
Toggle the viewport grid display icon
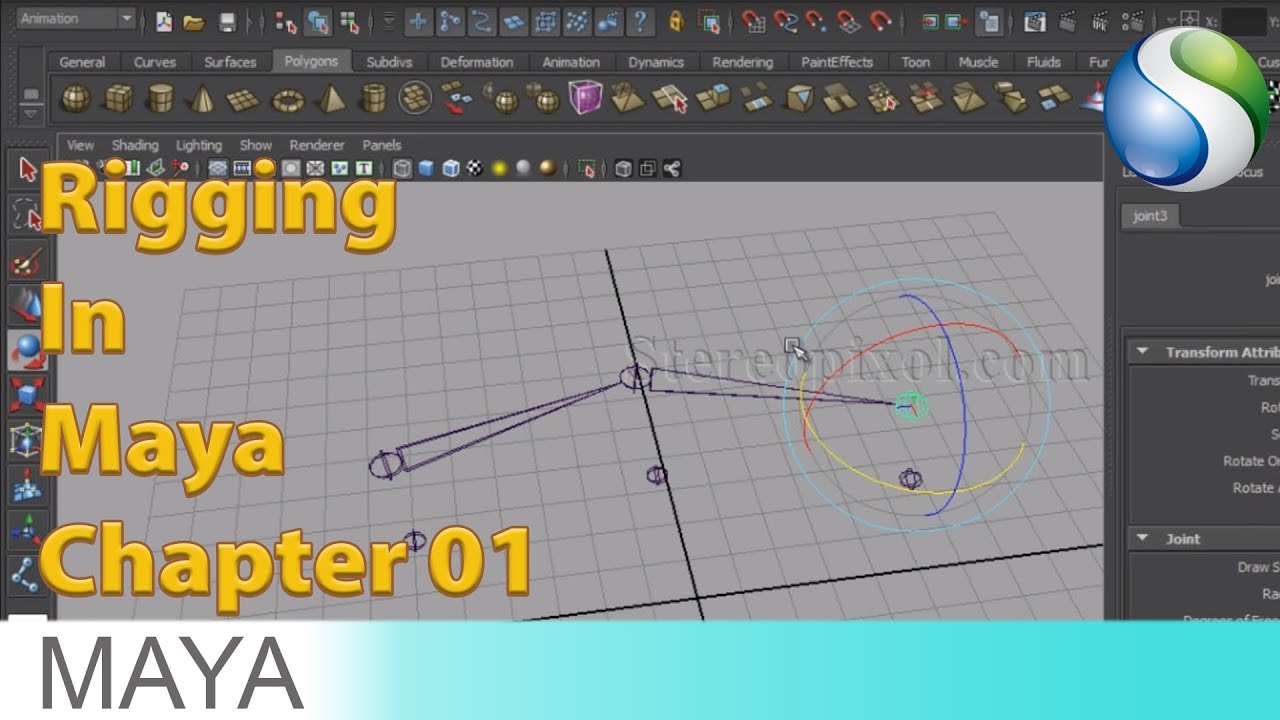217,168
